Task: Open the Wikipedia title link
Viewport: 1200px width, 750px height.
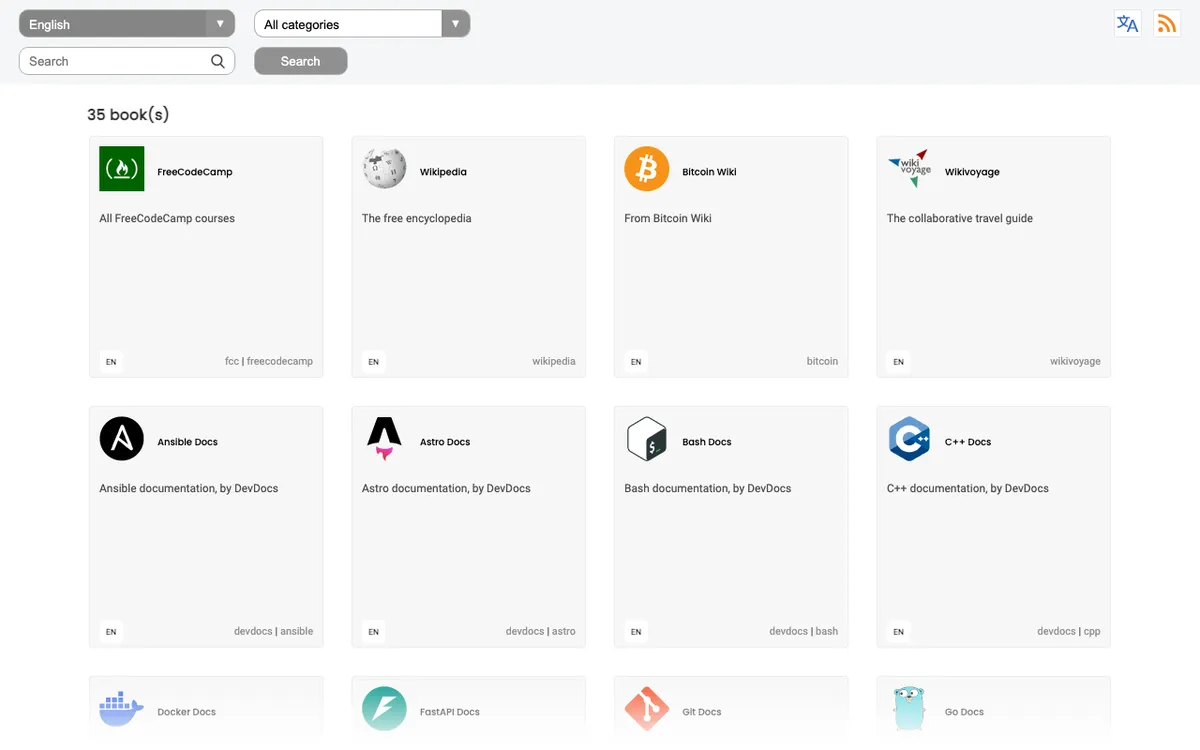Action: pyautogui.click(x=443, y=172)
